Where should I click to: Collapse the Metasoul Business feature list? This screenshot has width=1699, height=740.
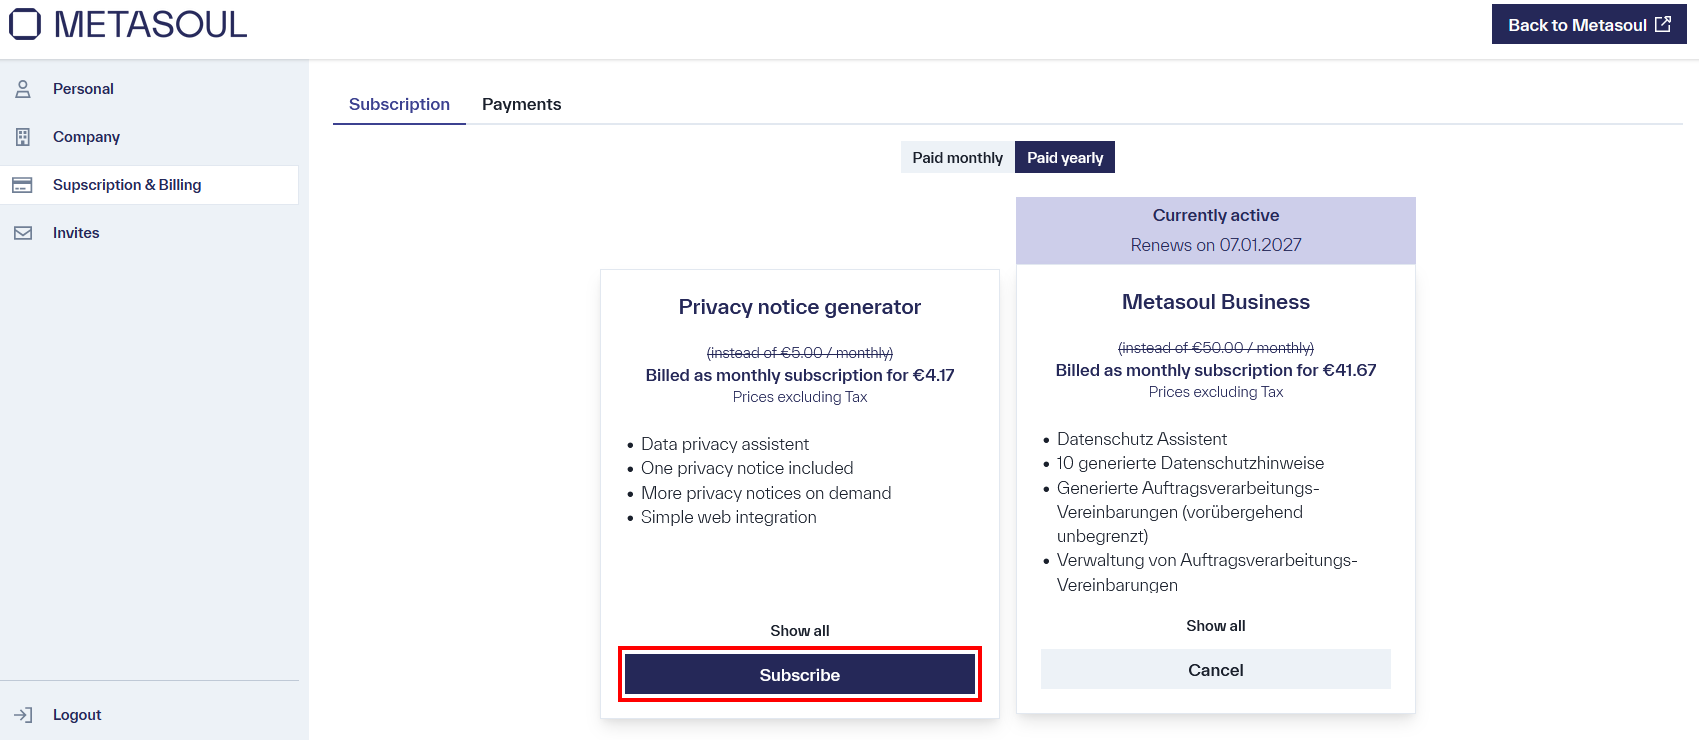1214,625
